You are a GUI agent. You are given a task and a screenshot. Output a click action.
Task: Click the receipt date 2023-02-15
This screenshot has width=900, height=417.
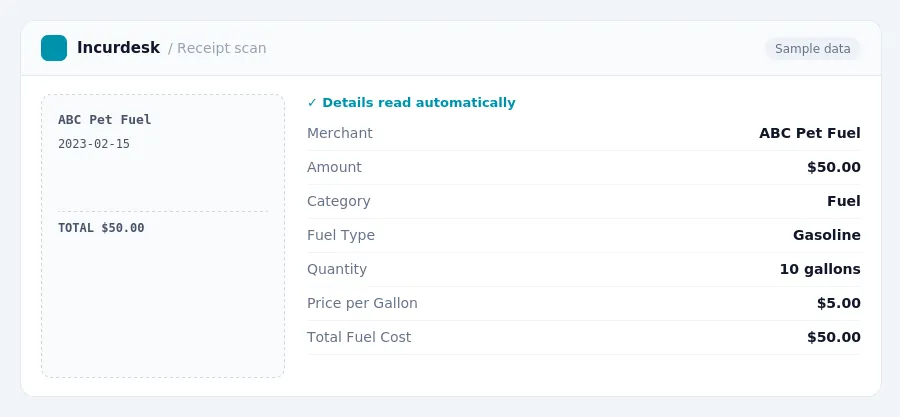(x=94, y=144)
